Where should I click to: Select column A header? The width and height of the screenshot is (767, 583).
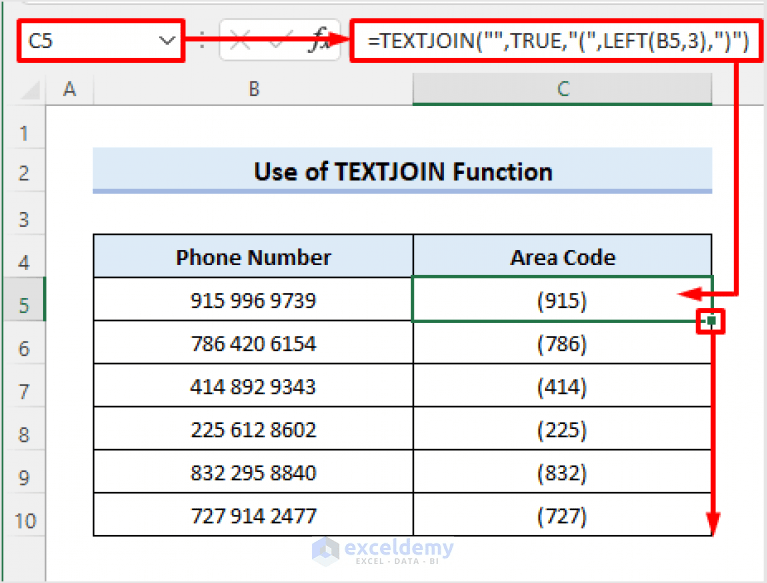point(69,89)
